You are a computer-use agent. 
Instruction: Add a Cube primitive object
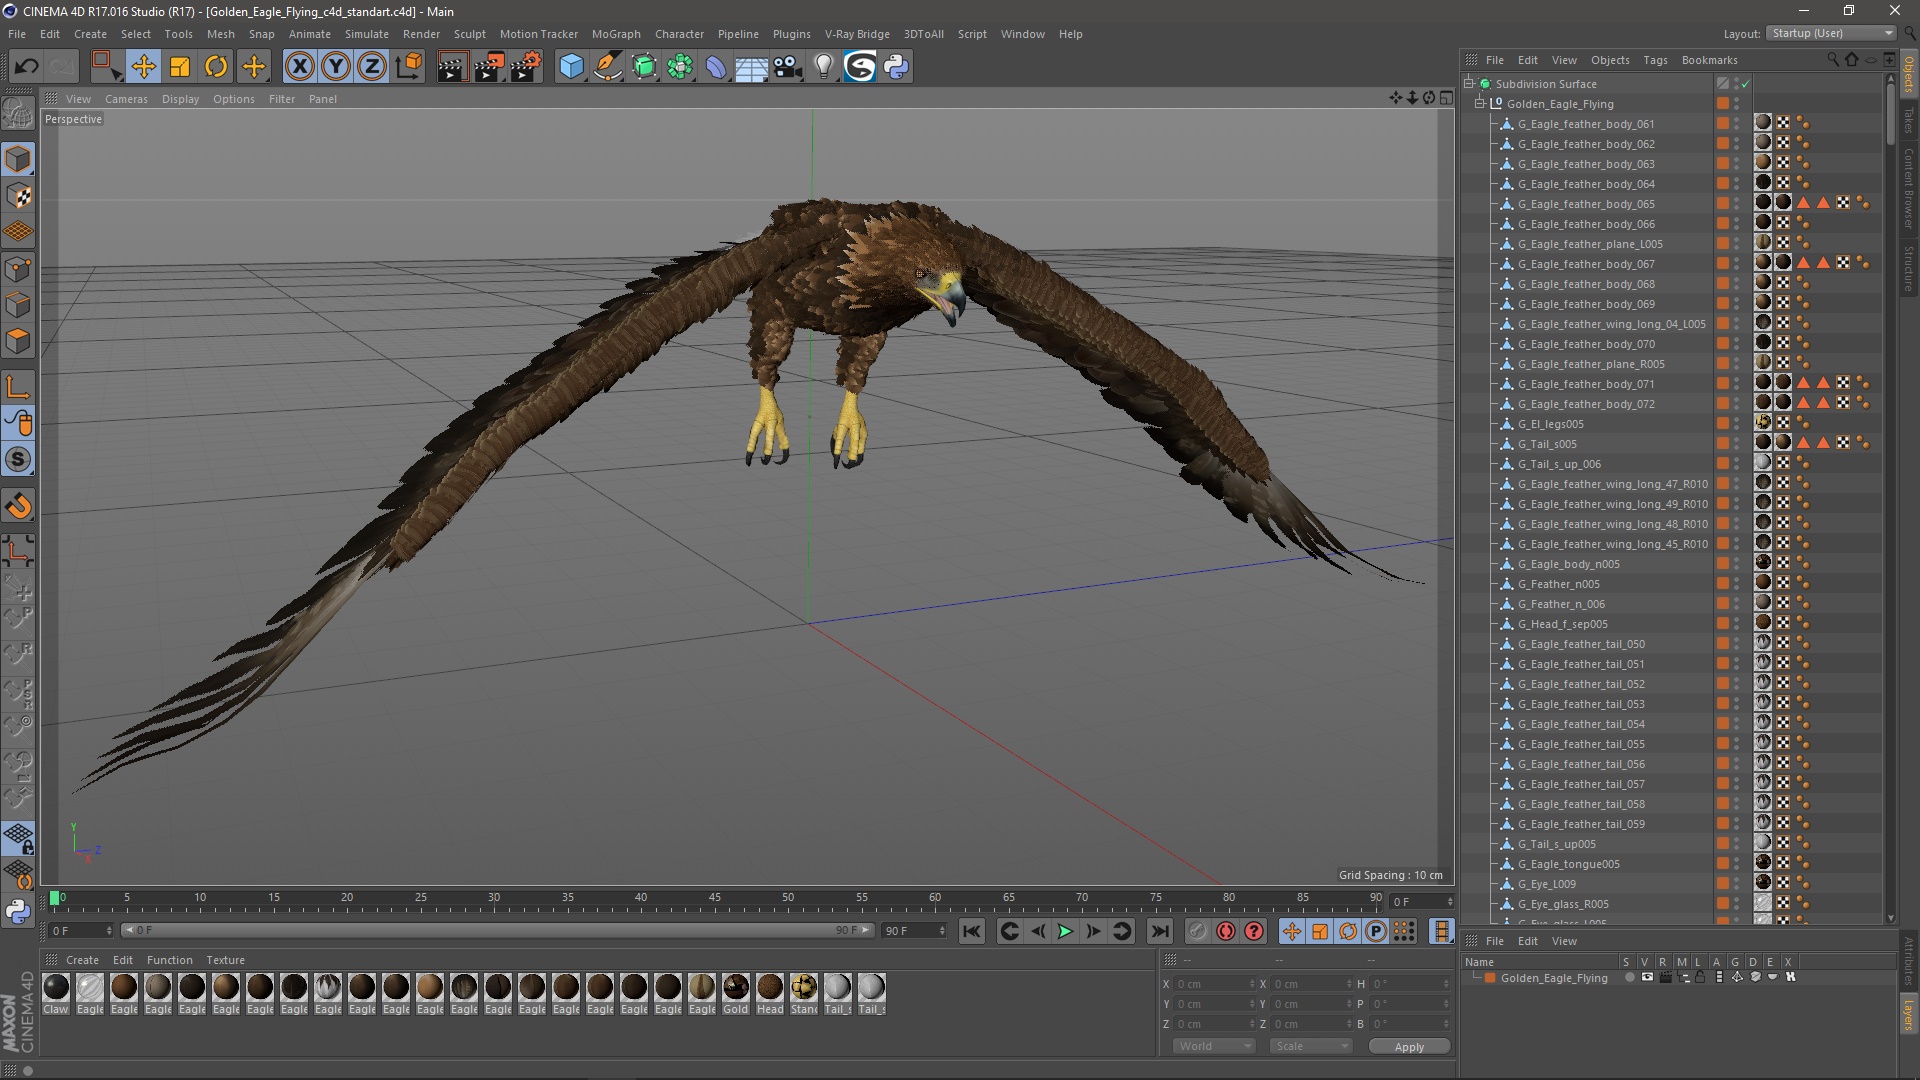571,67
